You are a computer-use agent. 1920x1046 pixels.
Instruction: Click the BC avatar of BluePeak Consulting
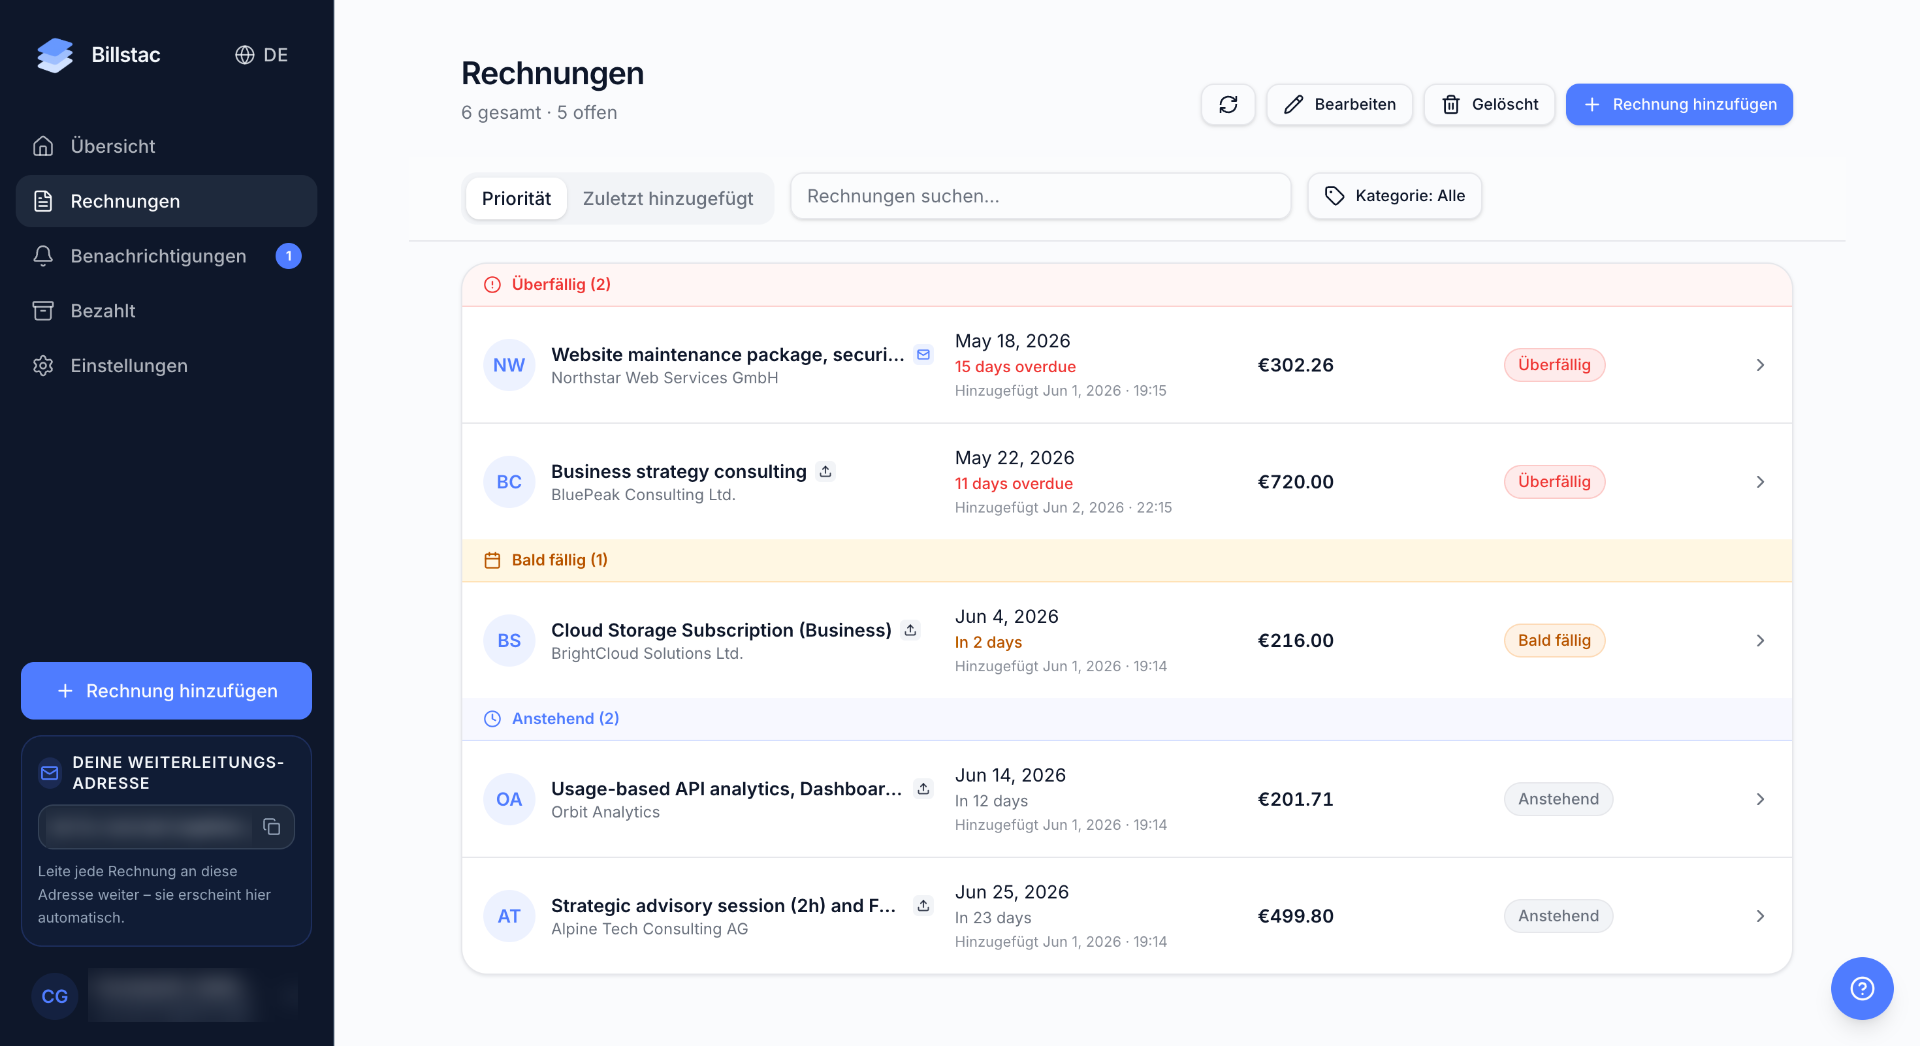click(509, 482)
